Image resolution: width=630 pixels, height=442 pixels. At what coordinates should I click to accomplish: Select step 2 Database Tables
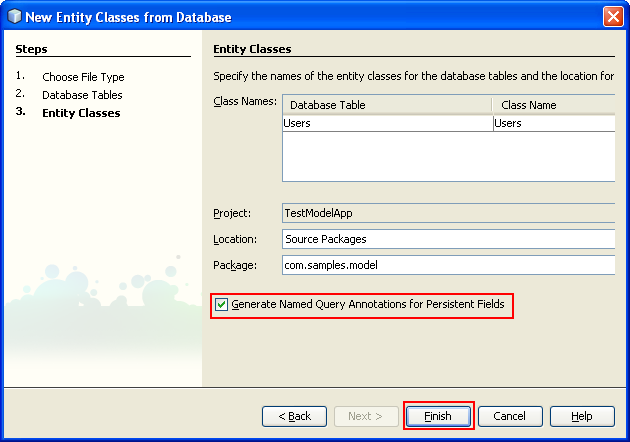click(x=82, y=95)
